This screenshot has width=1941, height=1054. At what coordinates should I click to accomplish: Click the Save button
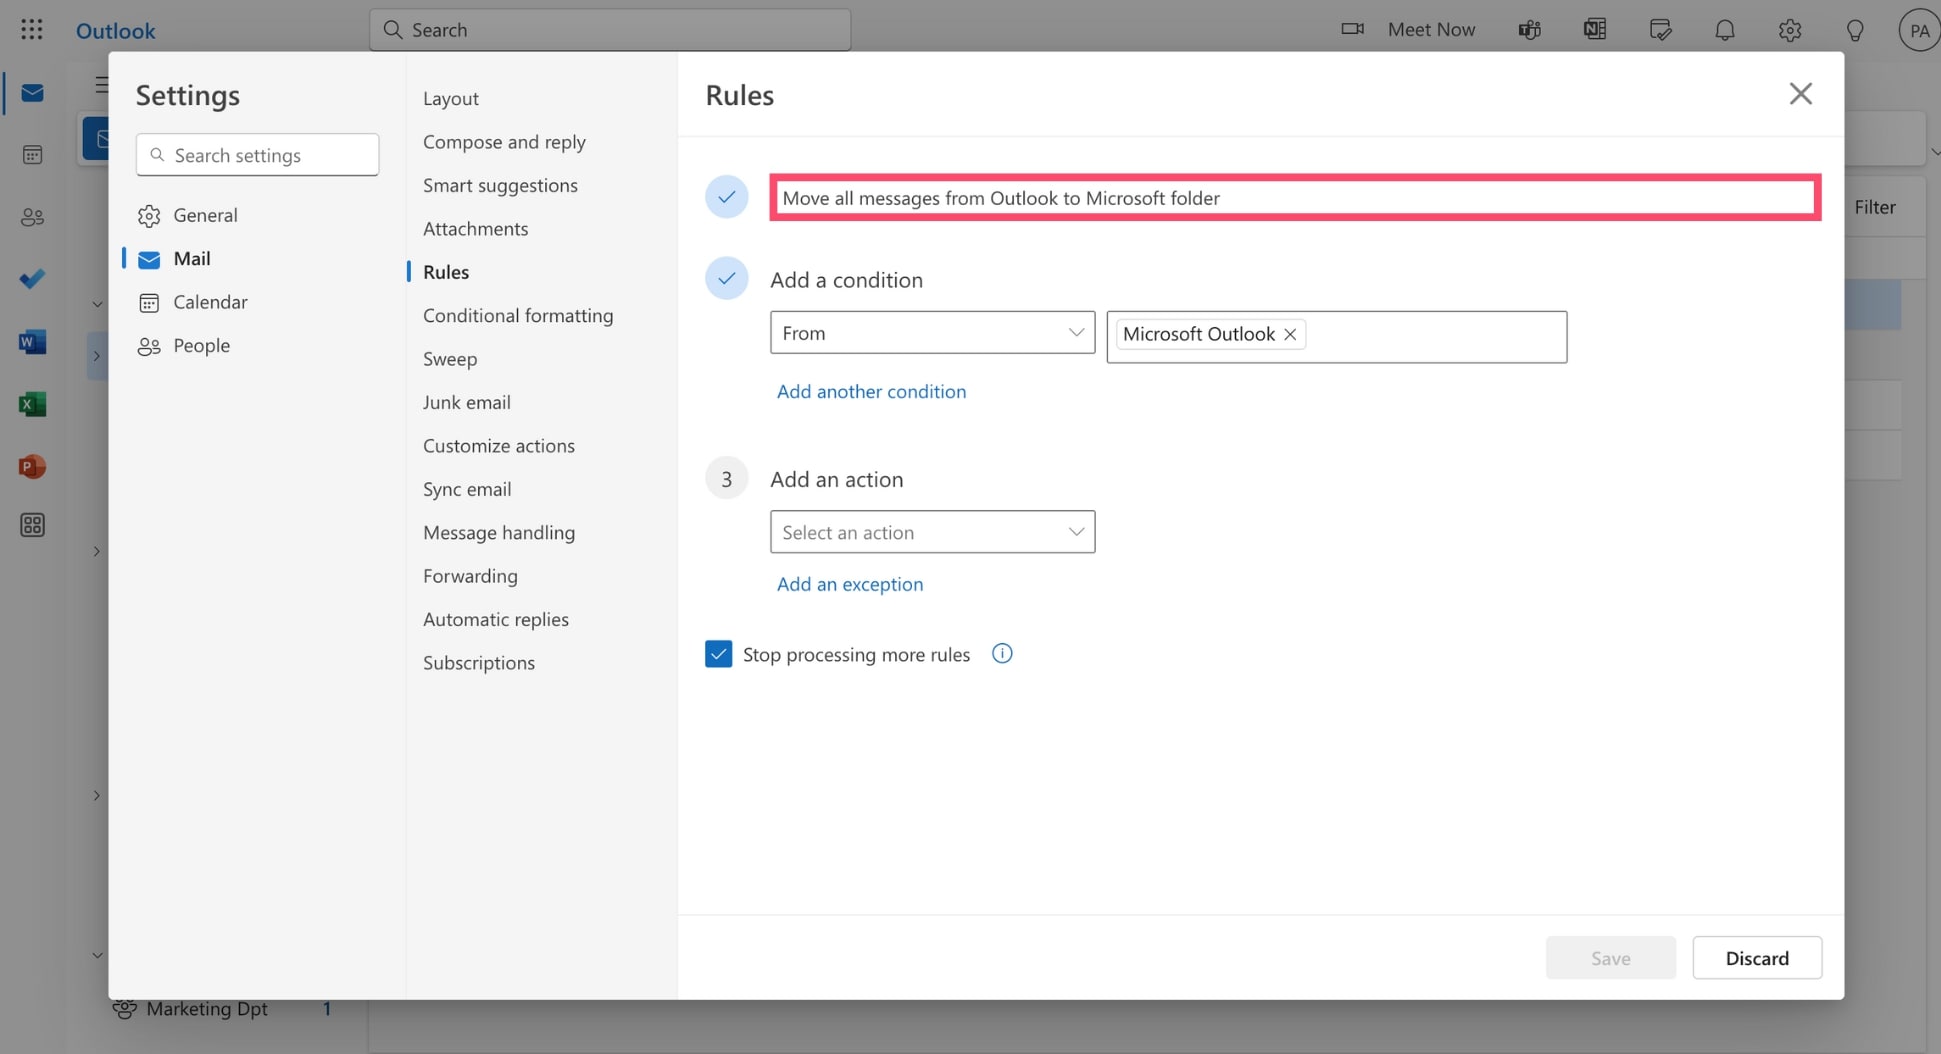click(1610, 958)
